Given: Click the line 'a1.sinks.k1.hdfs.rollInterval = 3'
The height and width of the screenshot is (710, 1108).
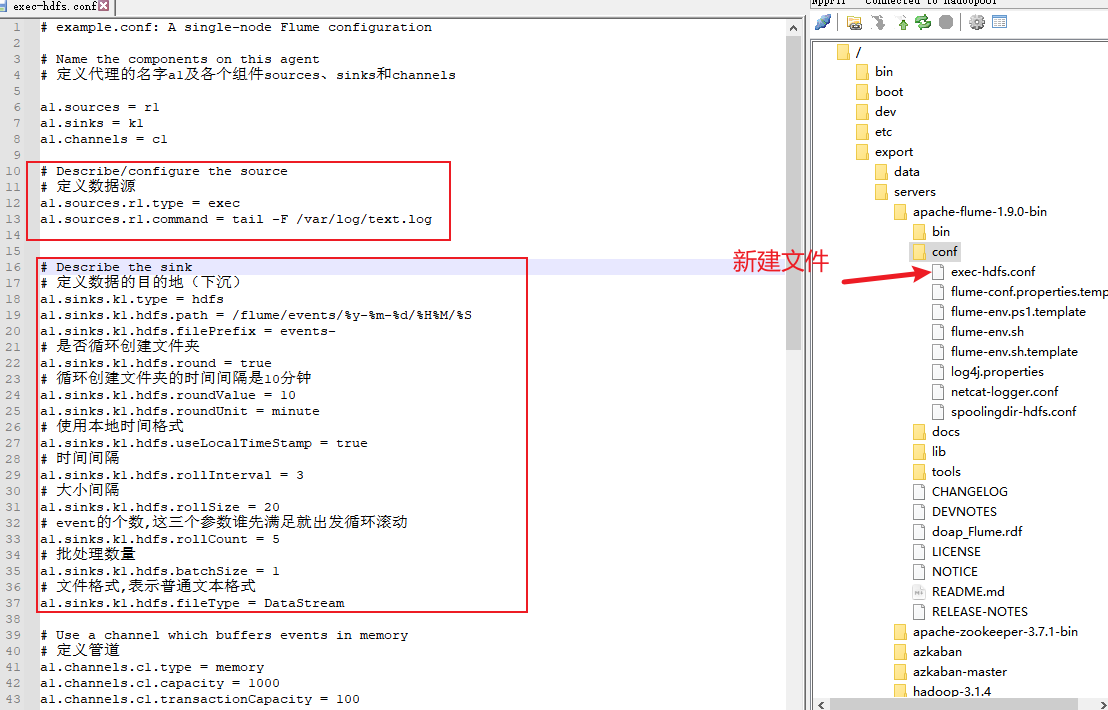Looking at the screenshot, I should pyautogui.click(x=172, y=475).
